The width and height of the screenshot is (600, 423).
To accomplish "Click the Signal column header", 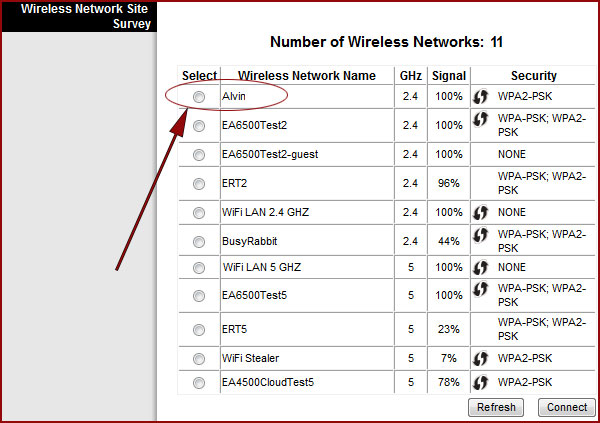I will (x=448, y=76).
